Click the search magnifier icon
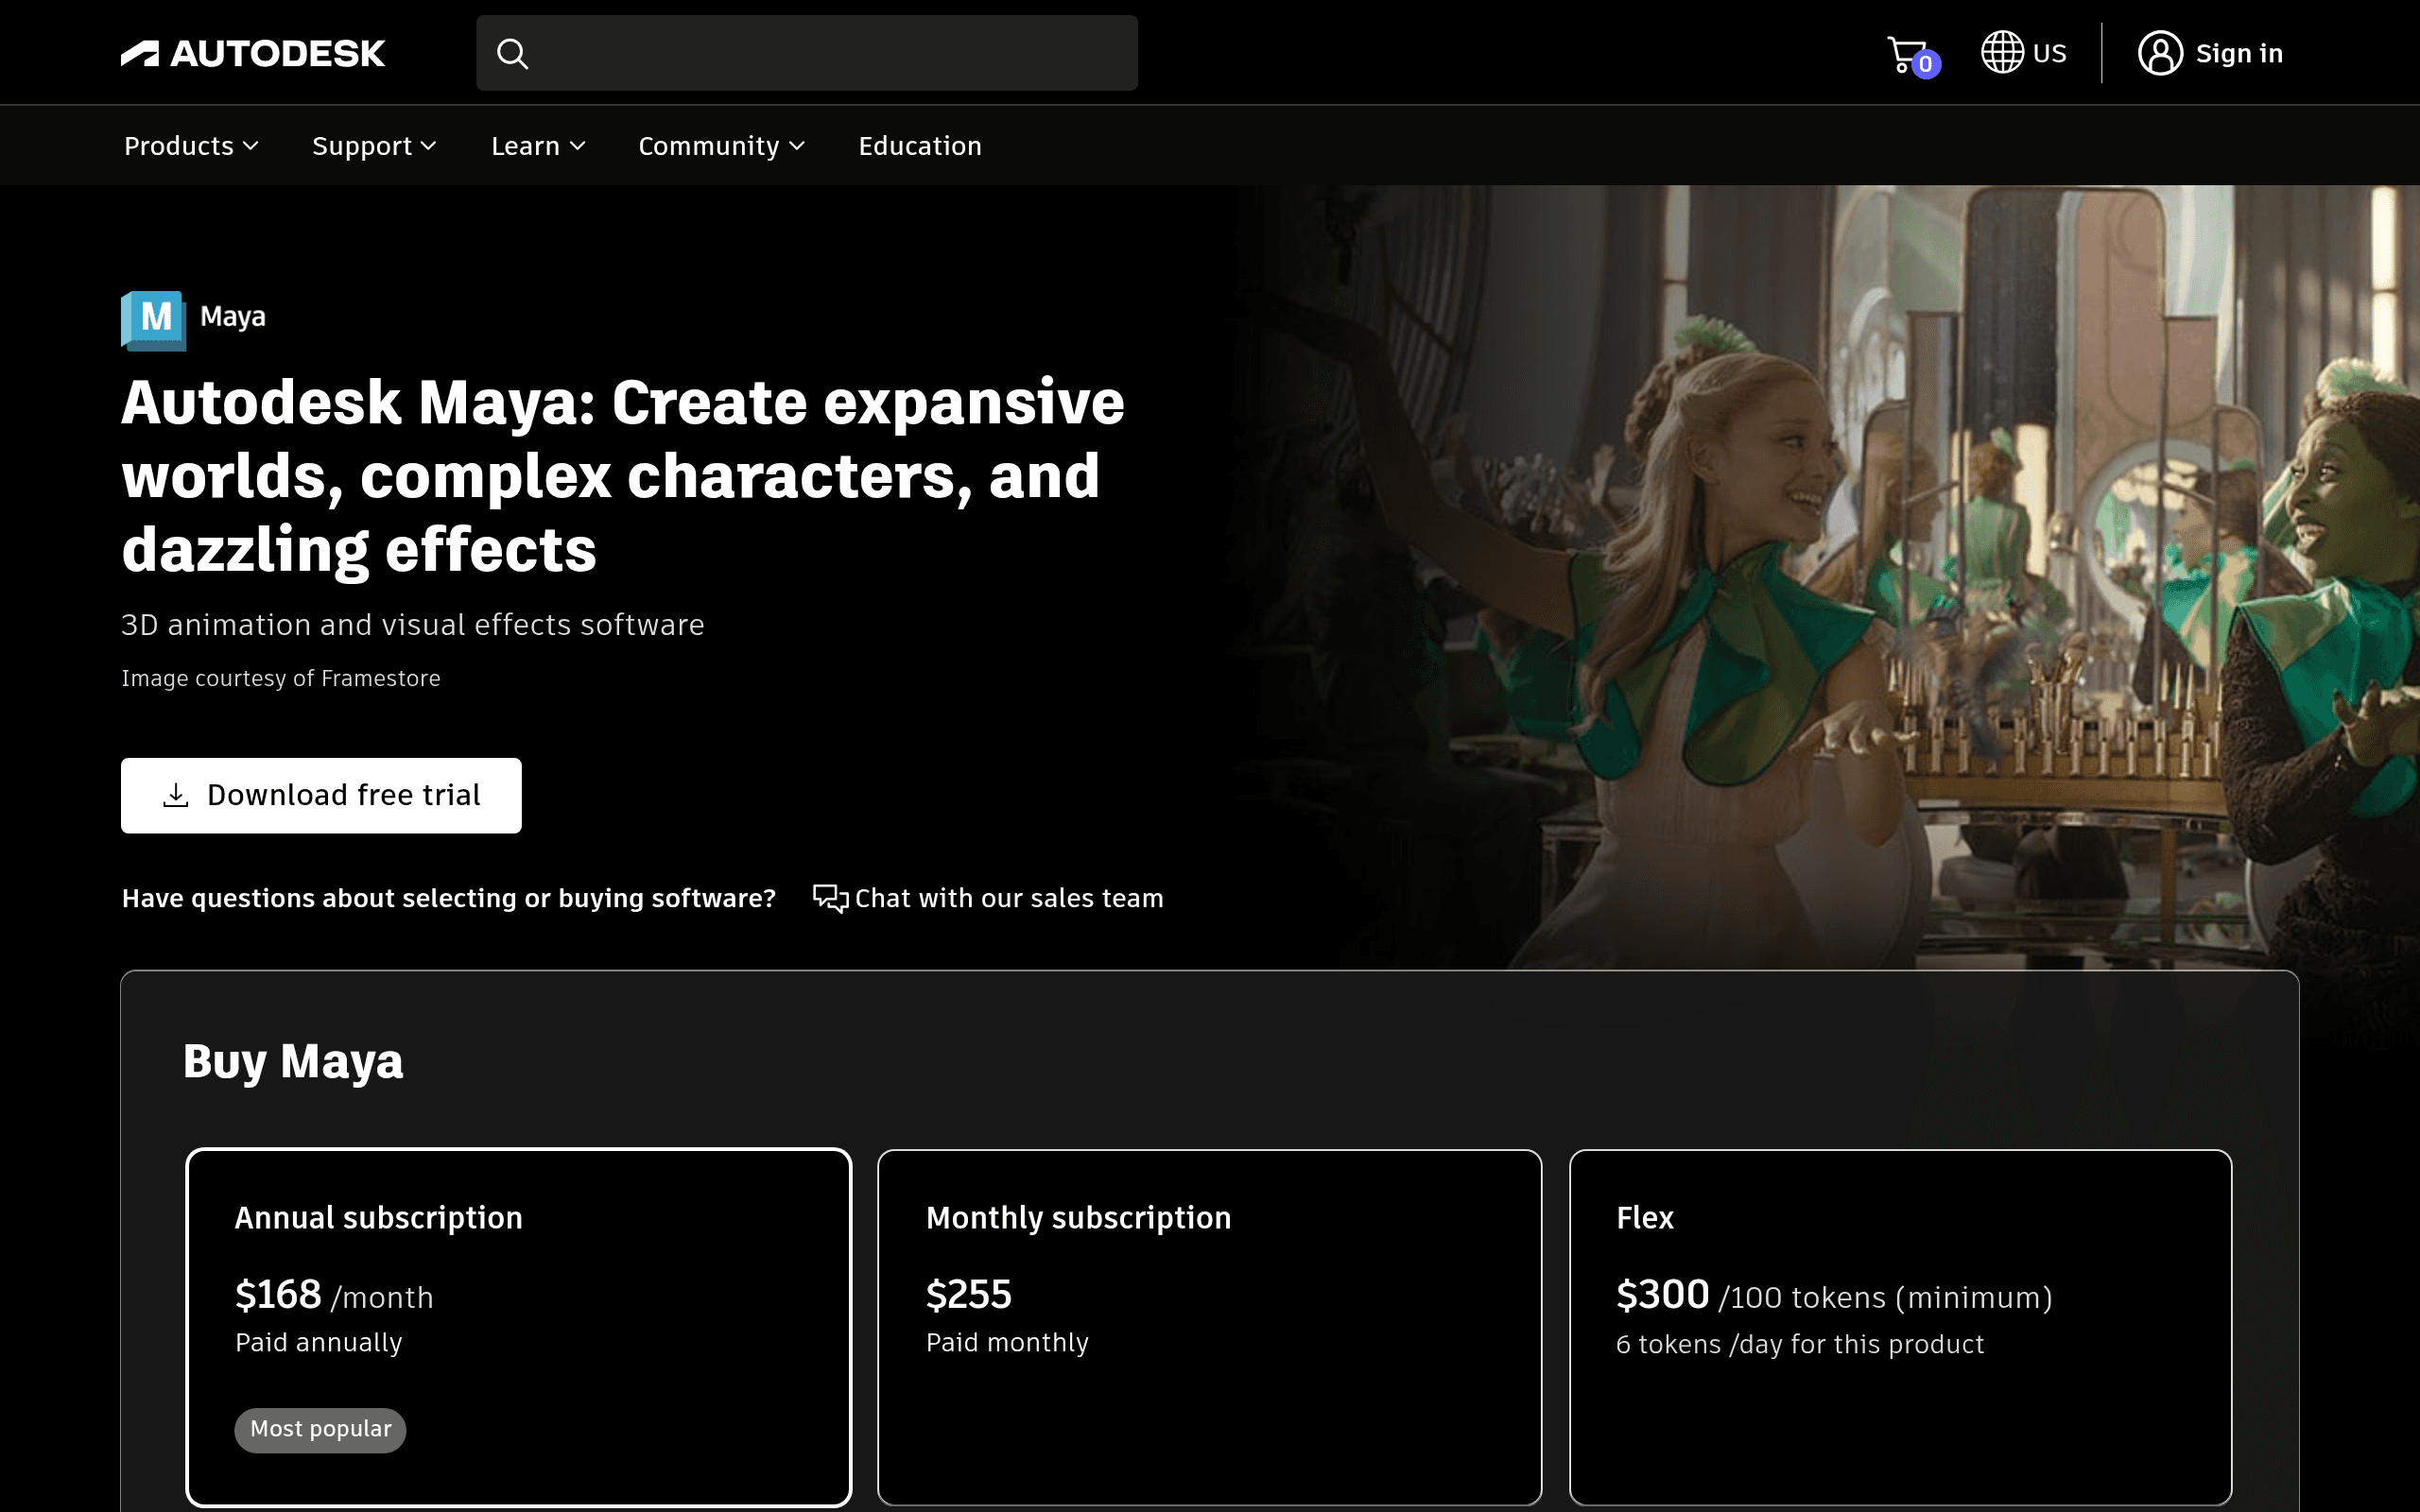Image resolution: width=2420 pixels, height=1512 pixels. pyautogui.click(x=512, y=53)
